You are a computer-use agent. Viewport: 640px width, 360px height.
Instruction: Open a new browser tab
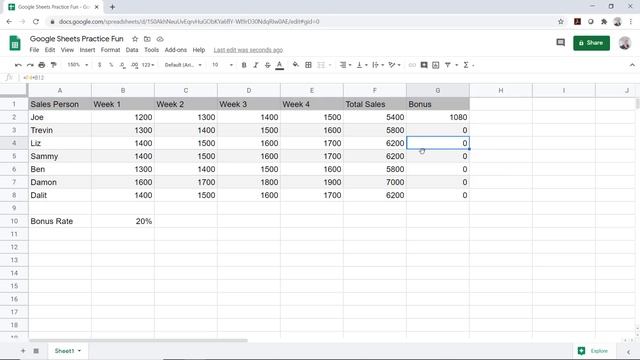tap(112, 7)
